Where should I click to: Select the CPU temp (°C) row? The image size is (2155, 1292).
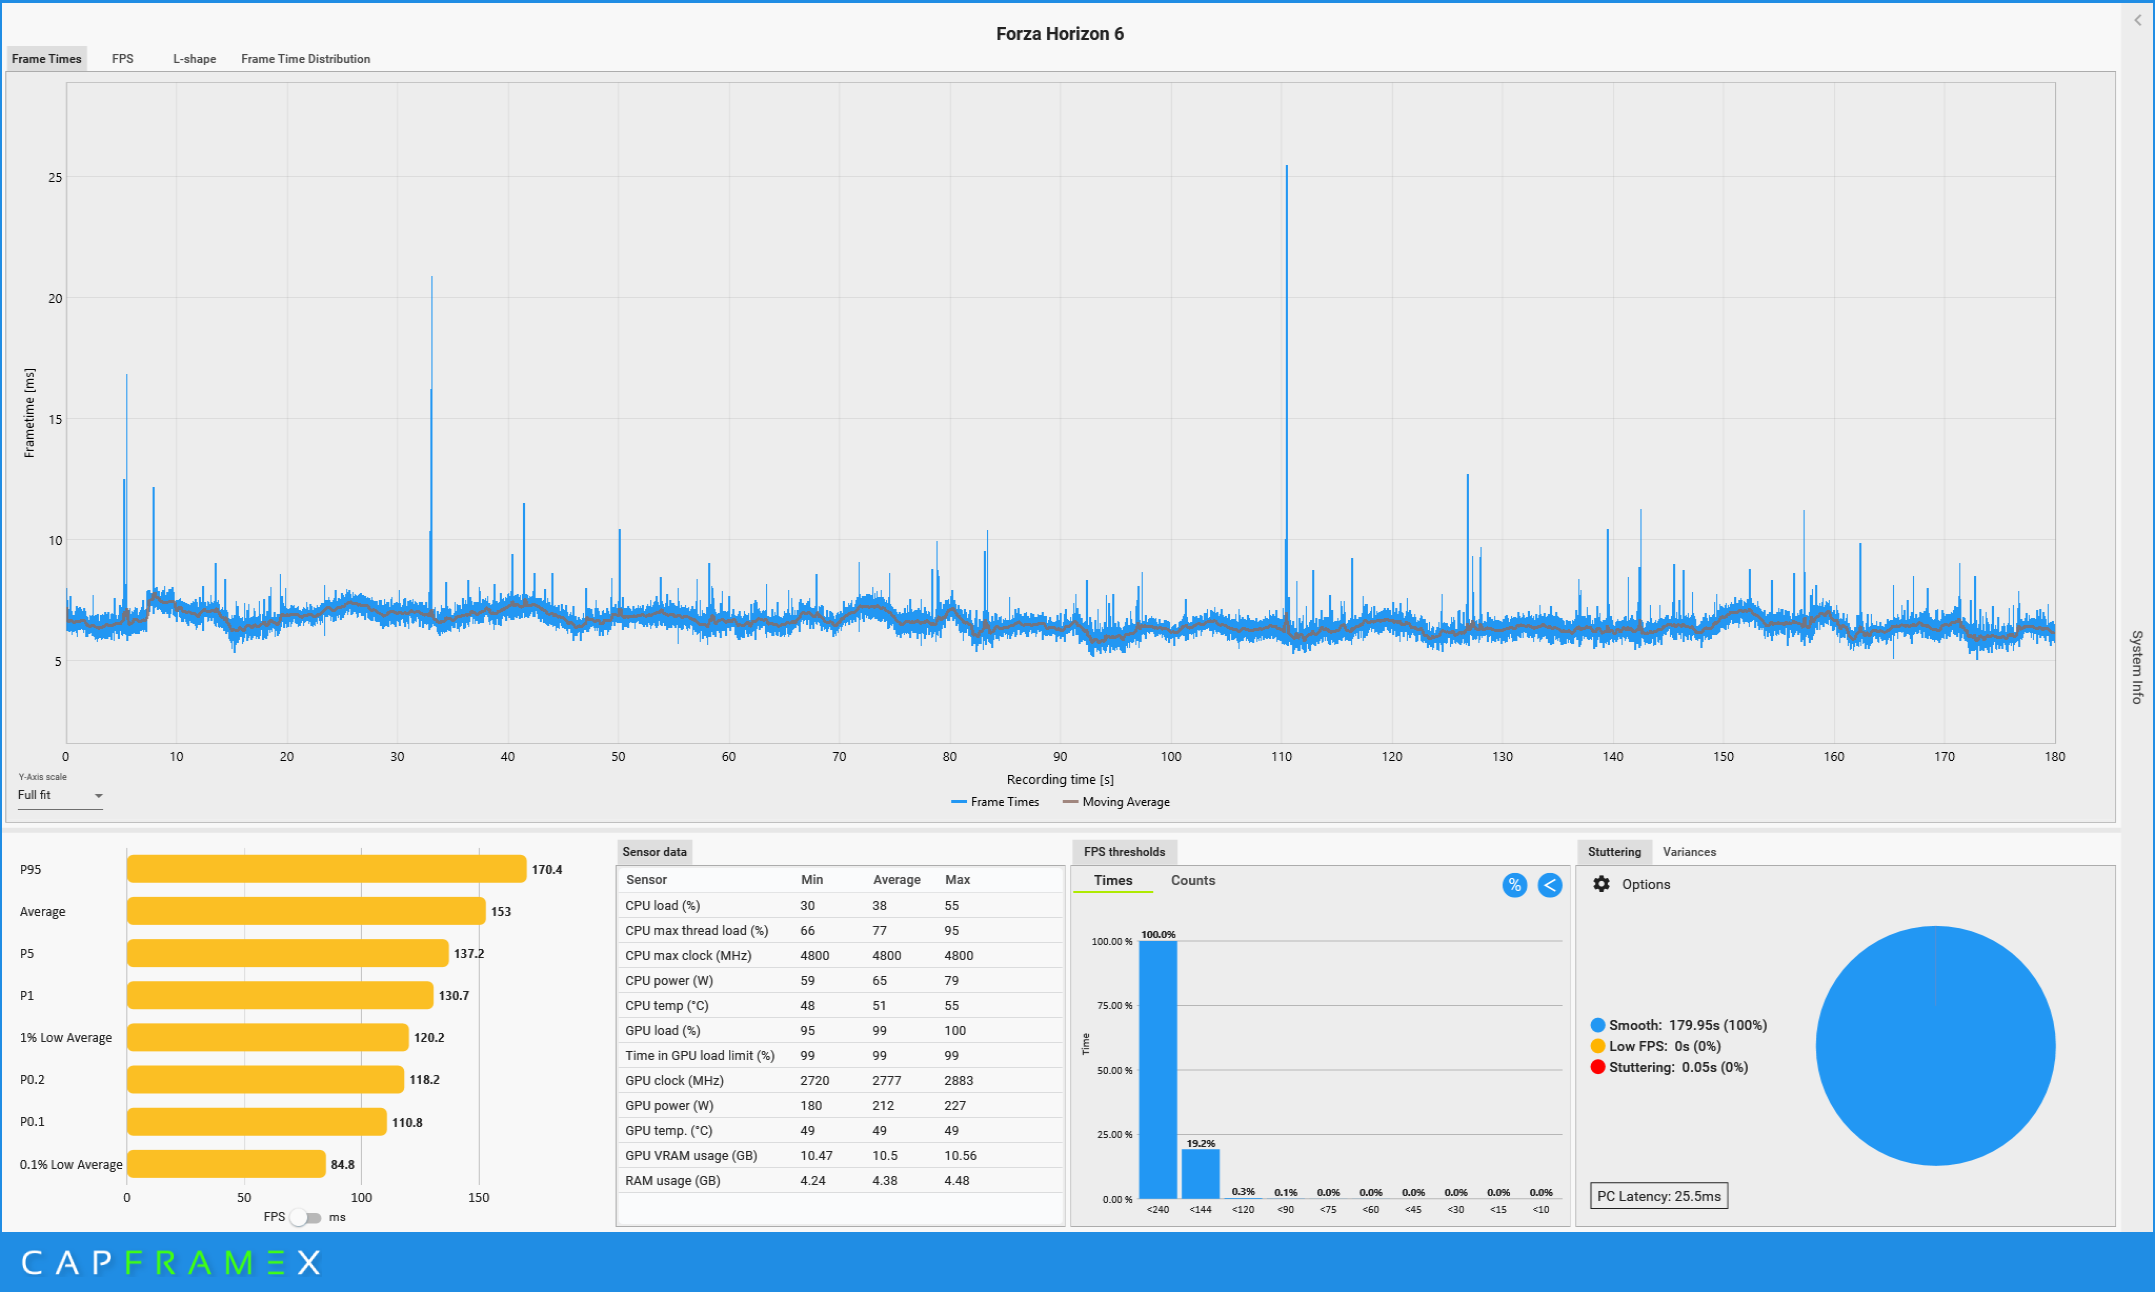click(840, 1005)
